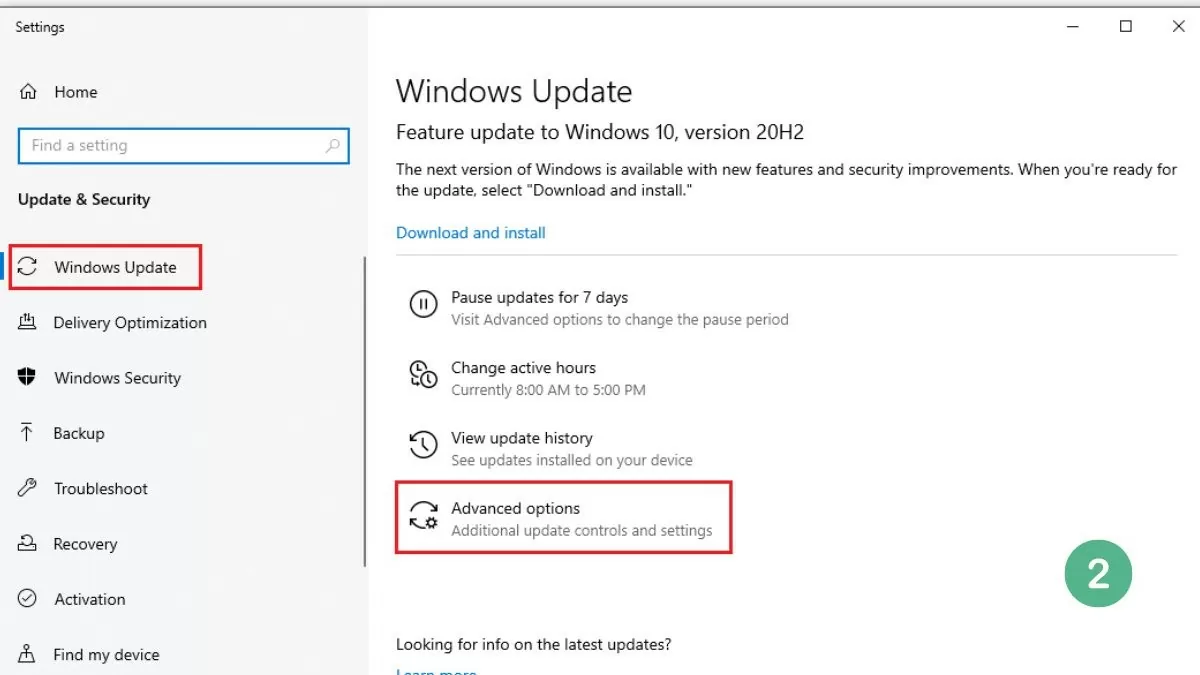Click the Home house icon
This screenshot has width=1200, height=675.
[x=26, y=91]
